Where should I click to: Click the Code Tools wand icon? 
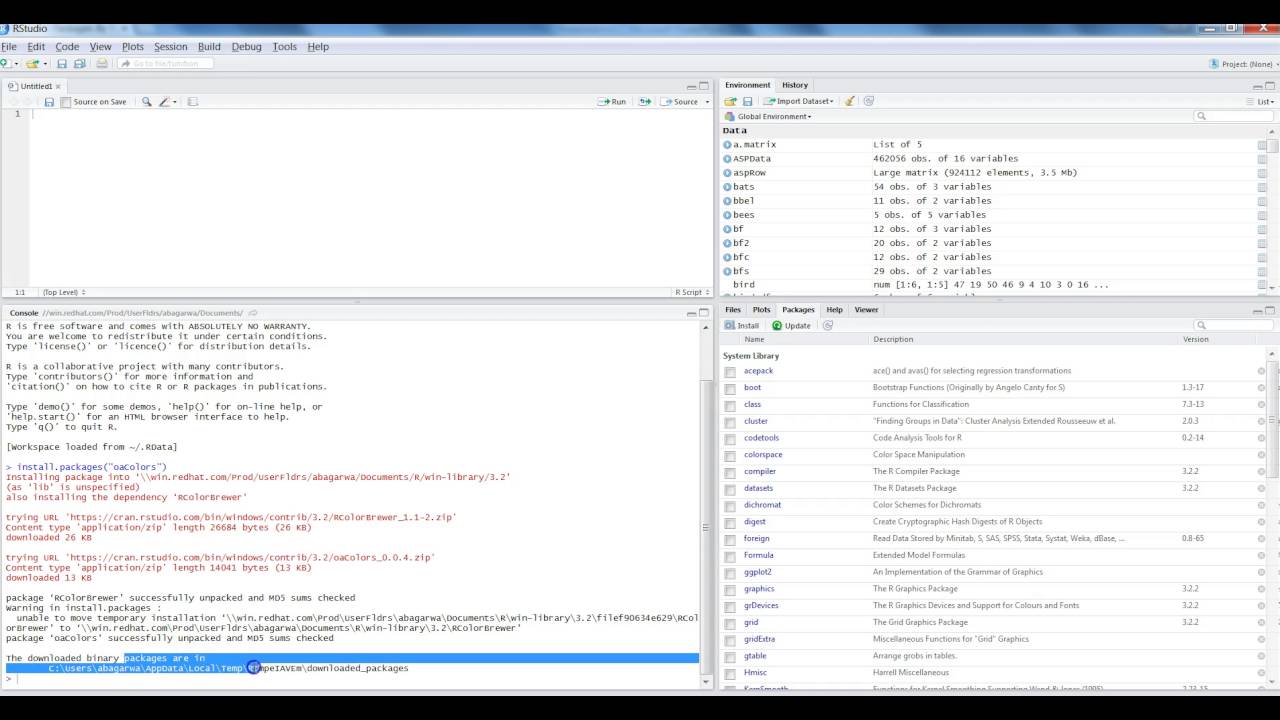point(164,101)
